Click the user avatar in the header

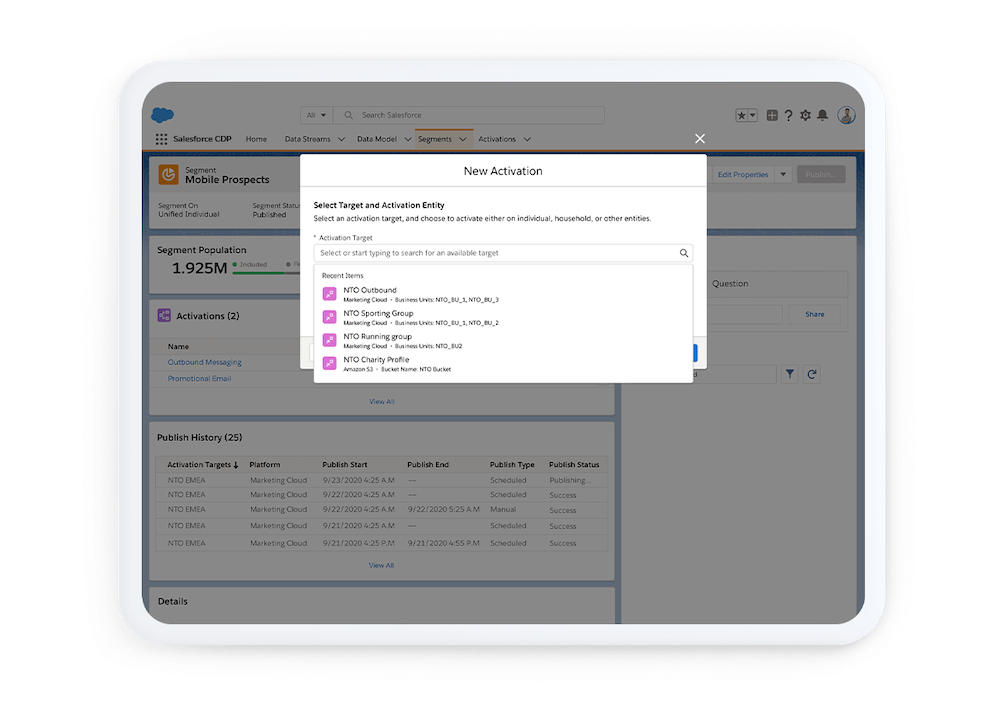[x=846, y=115]
